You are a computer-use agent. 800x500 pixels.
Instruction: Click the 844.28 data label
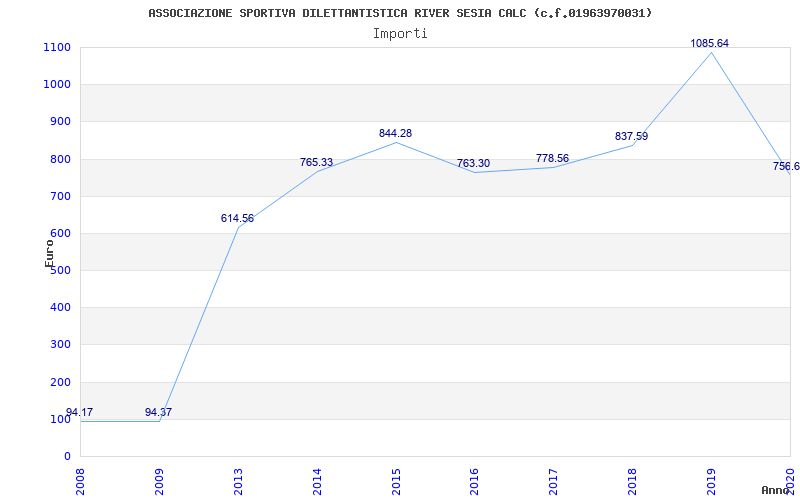point(395,133)
